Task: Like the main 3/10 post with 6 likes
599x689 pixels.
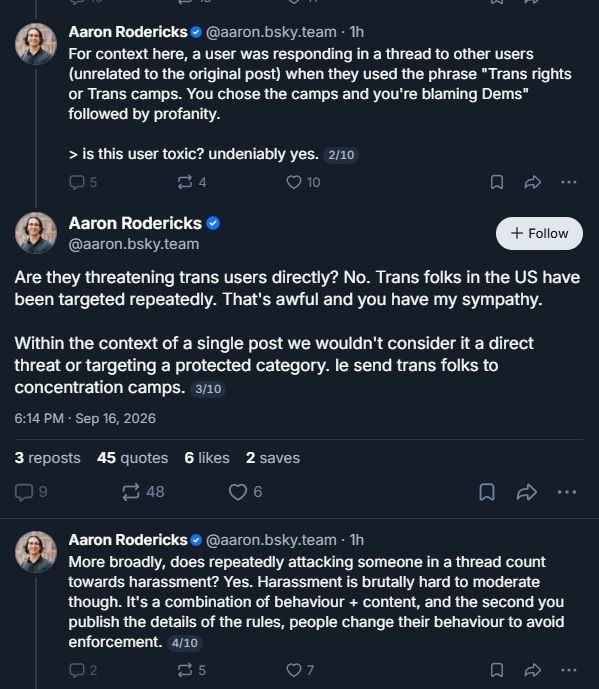Action: (245, 492)
